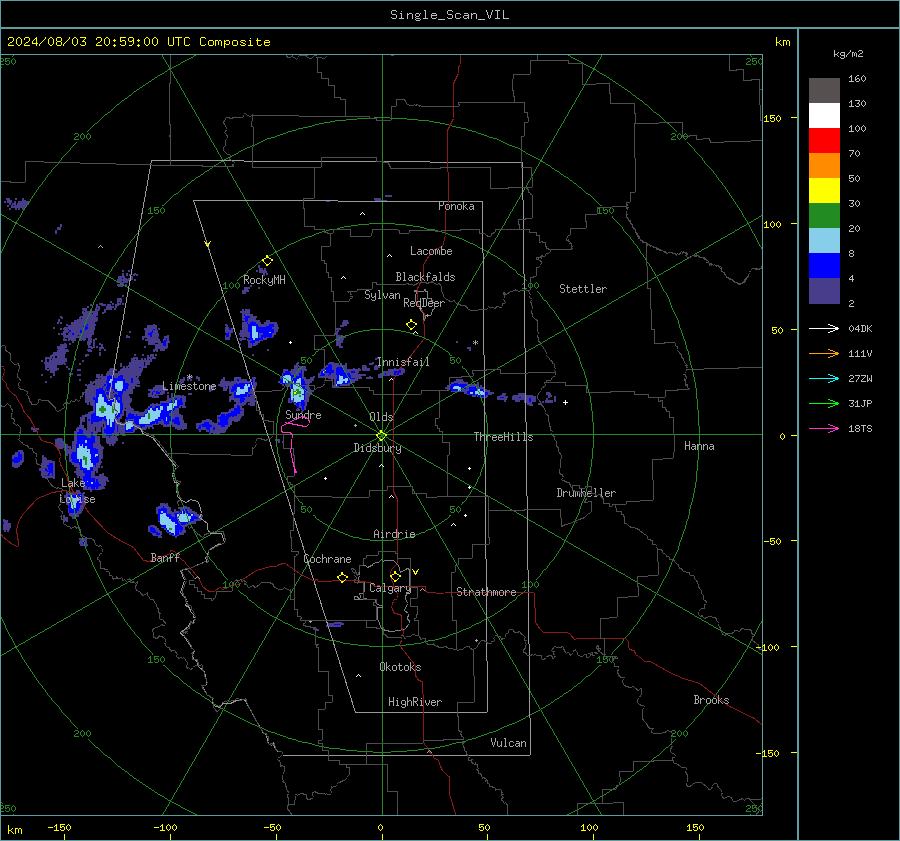Viewport: 900px width, 841px height.
Task: Click the Cochrane town label
Action: [x=327, y=559]
